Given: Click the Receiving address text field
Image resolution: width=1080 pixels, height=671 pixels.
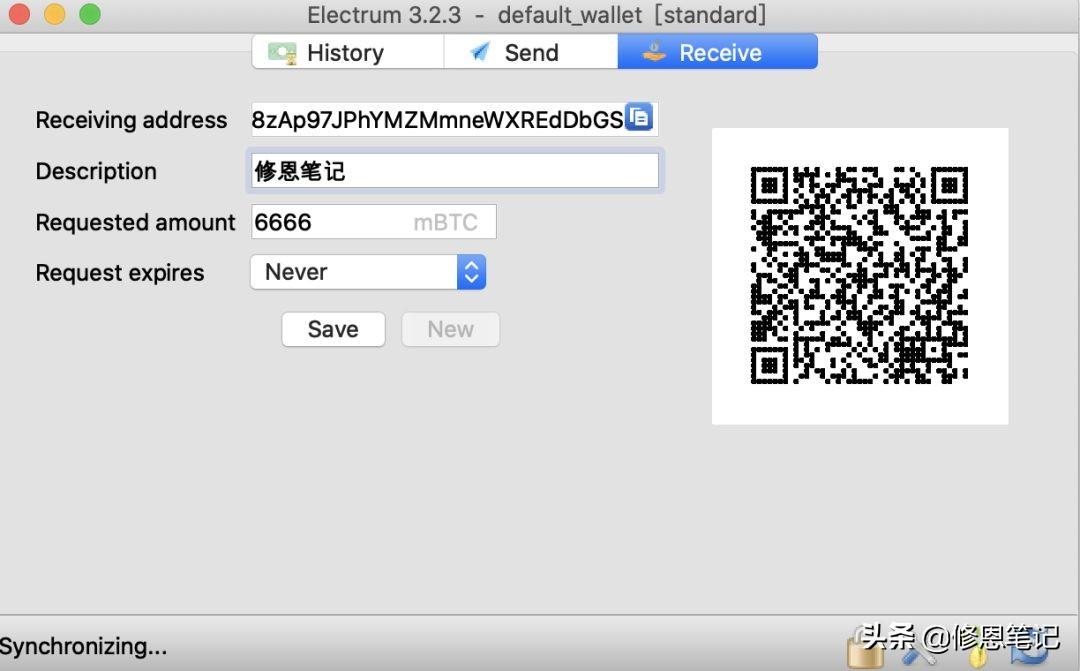Looking at the screenshot, I should point(437,120).
